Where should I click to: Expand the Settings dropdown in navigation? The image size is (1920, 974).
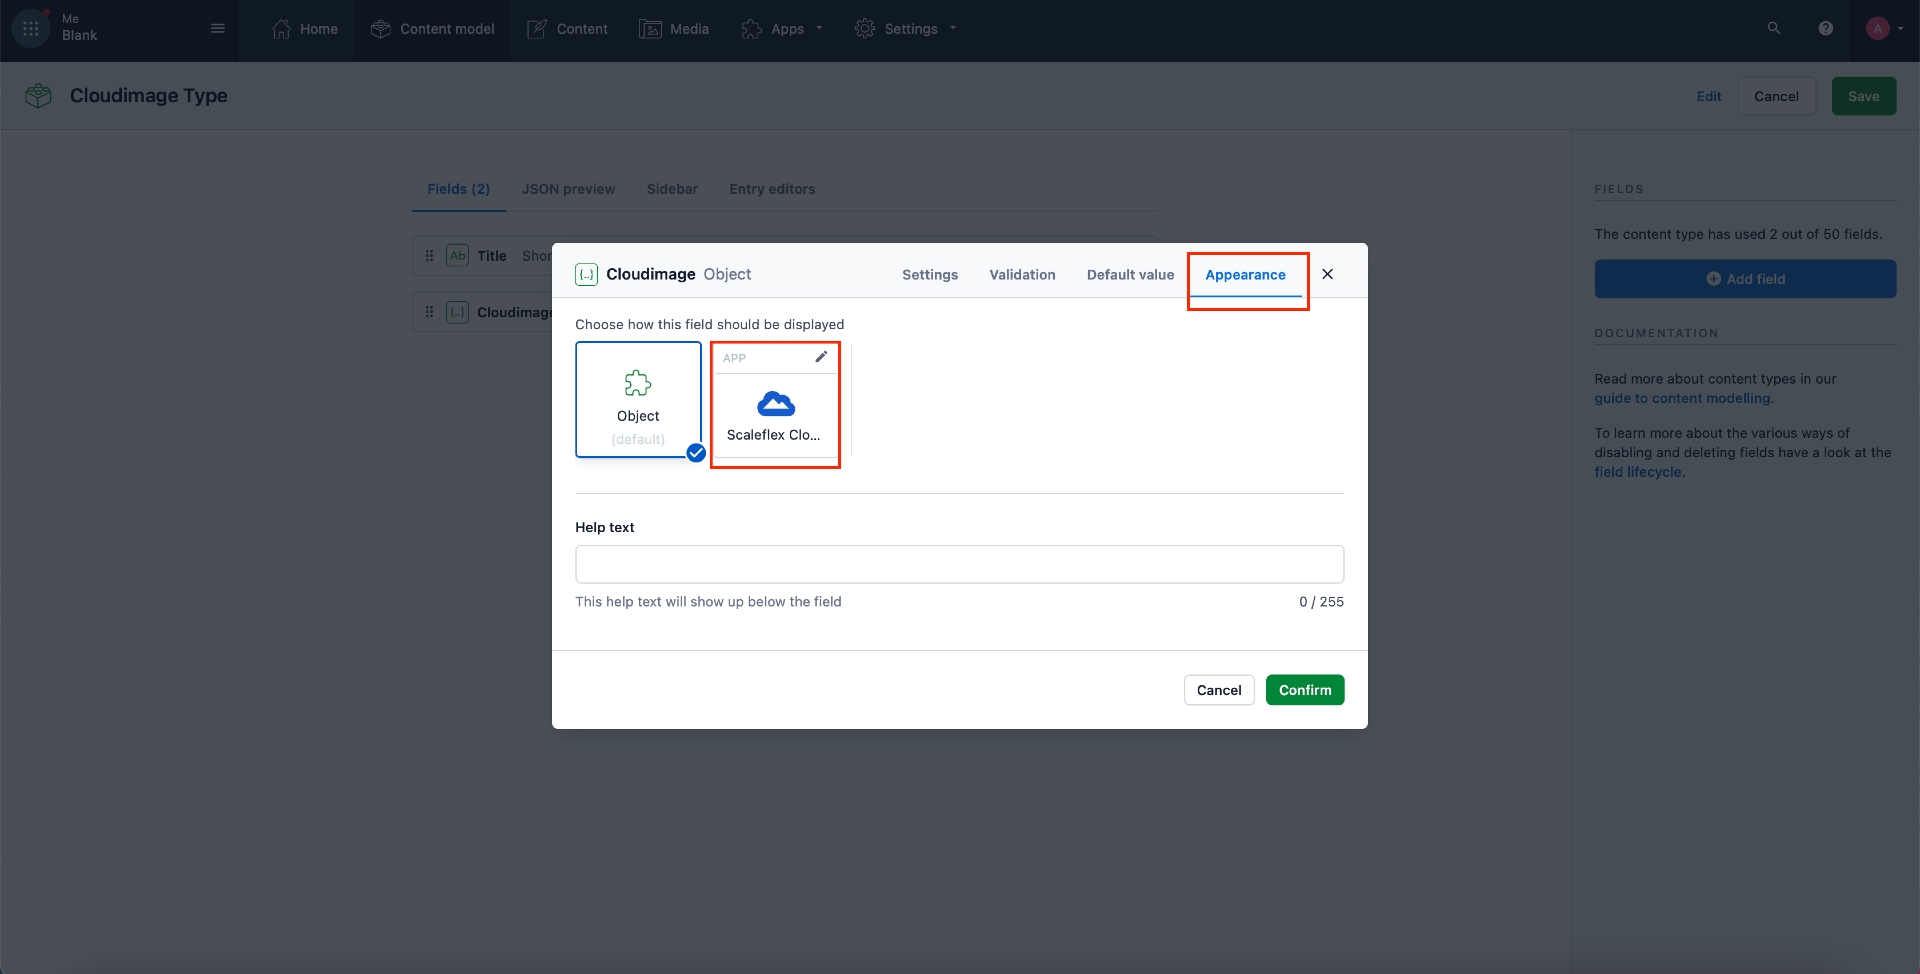point(906,29)
